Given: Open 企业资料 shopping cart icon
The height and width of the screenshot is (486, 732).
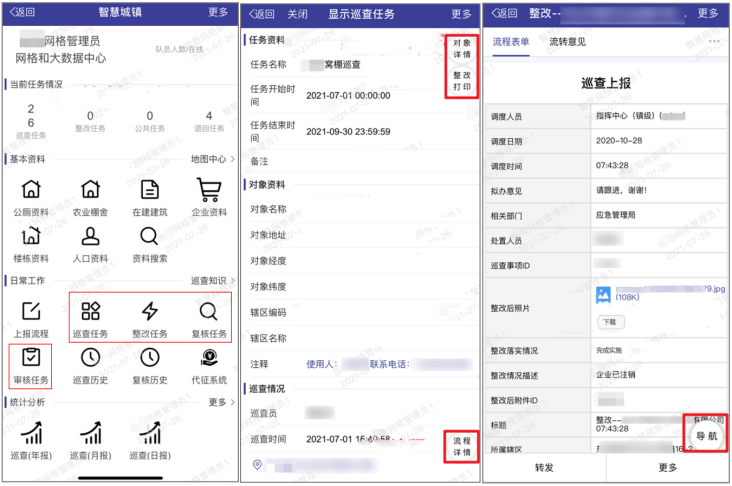Looking at the screenshot, I should [x=209, y=189].
